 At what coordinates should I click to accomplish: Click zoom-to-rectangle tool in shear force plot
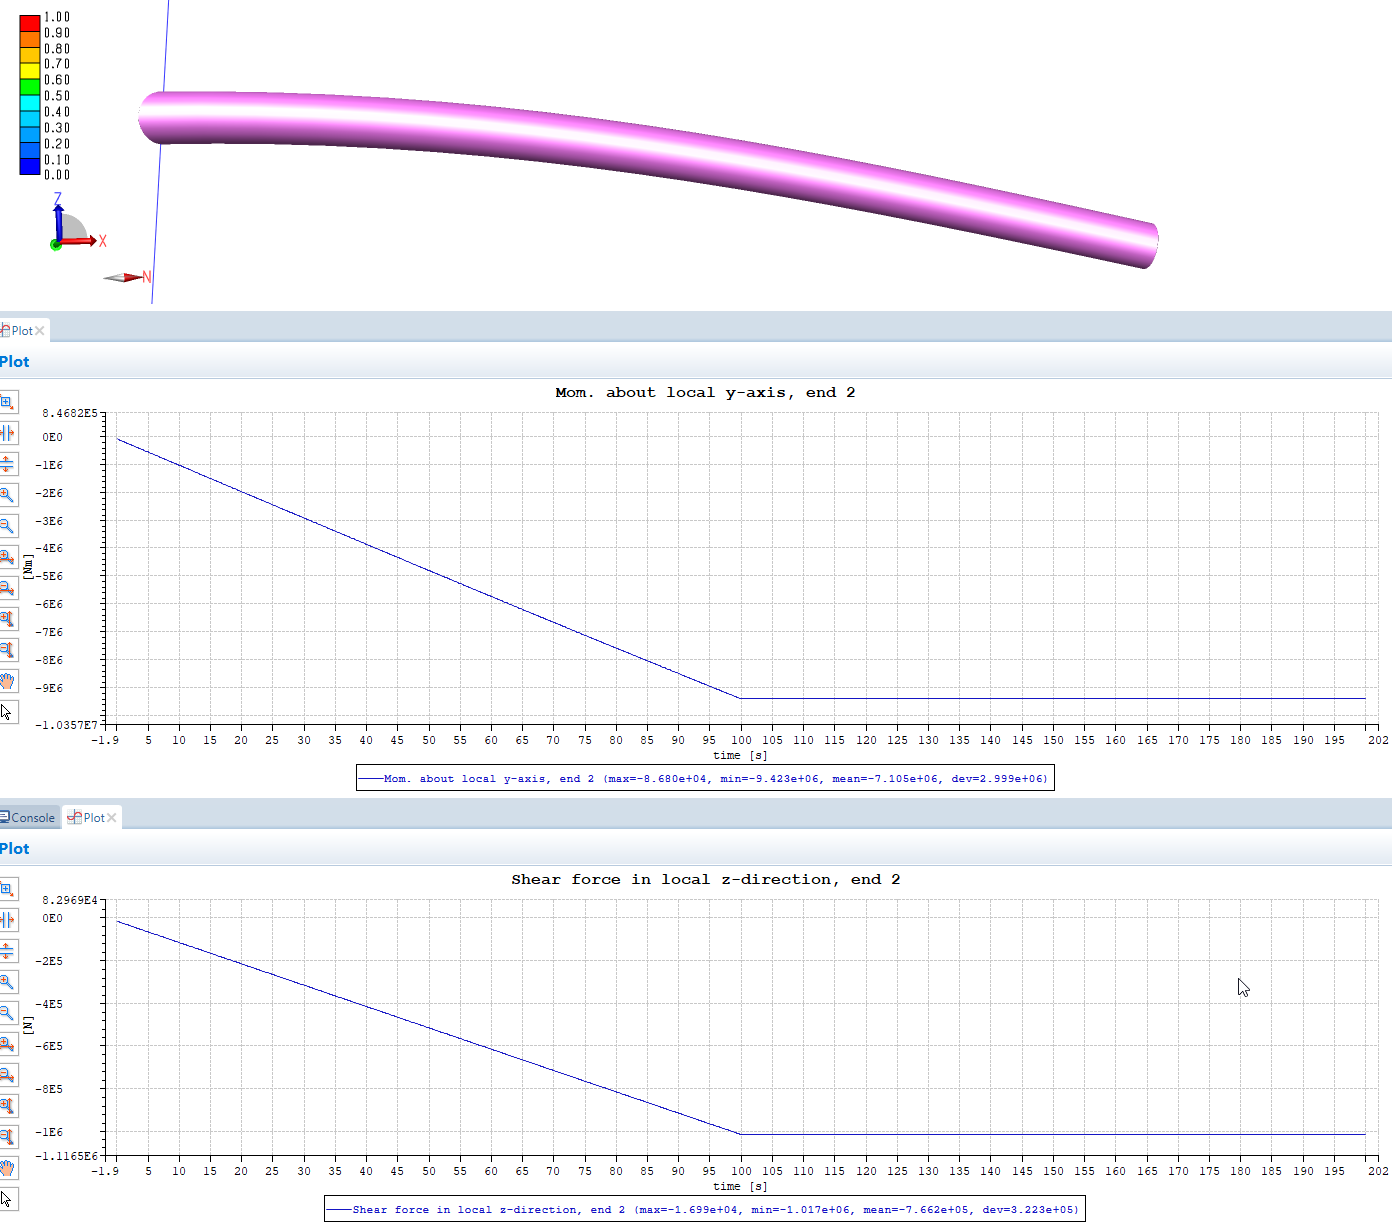(x=7, y=889)
